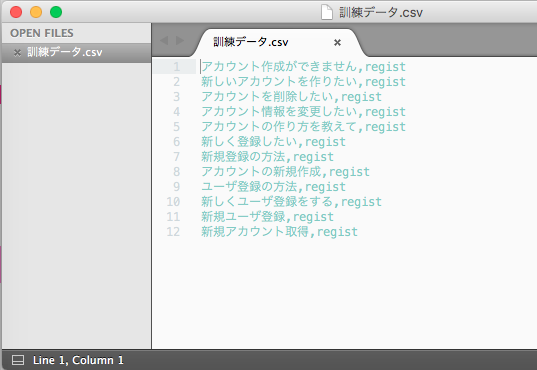Click the title bar filename 訓練データ.csv
Viewport: 537px width, 370px height.
(x=381, y=13)
